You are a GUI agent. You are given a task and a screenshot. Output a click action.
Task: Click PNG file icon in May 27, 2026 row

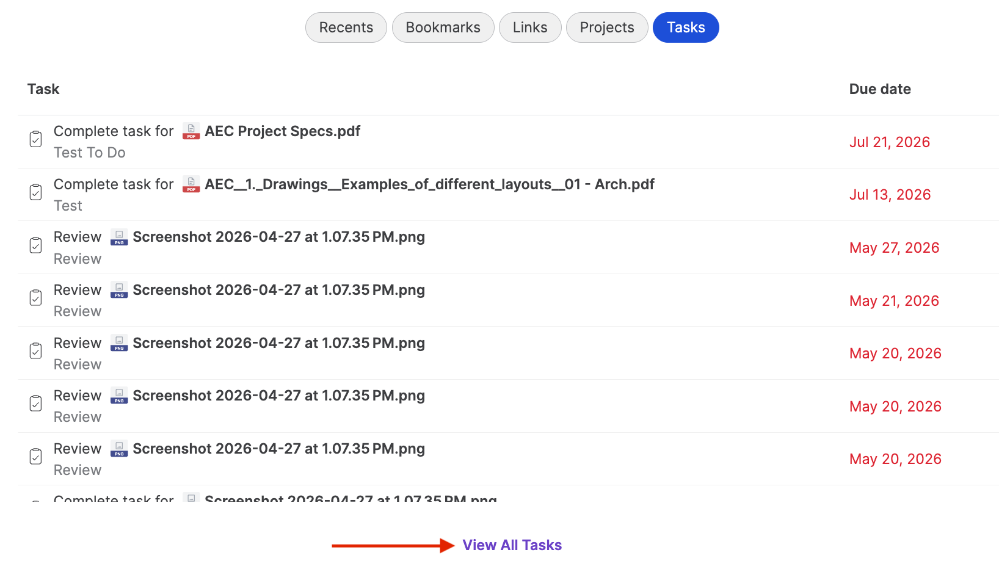point(119,236)
